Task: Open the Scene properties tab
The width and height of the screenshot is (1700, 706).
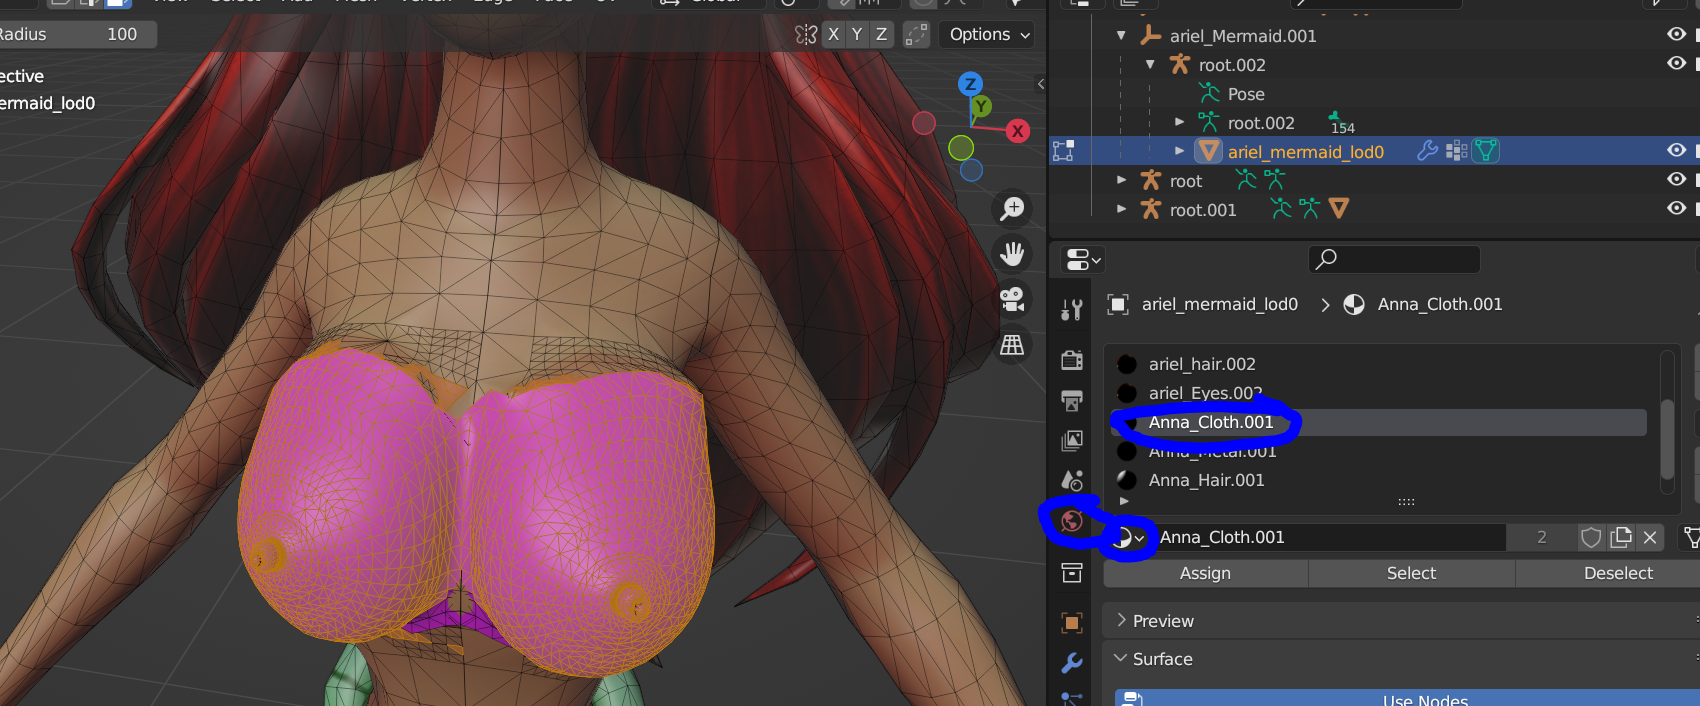Action: [x=1072, y=481]
